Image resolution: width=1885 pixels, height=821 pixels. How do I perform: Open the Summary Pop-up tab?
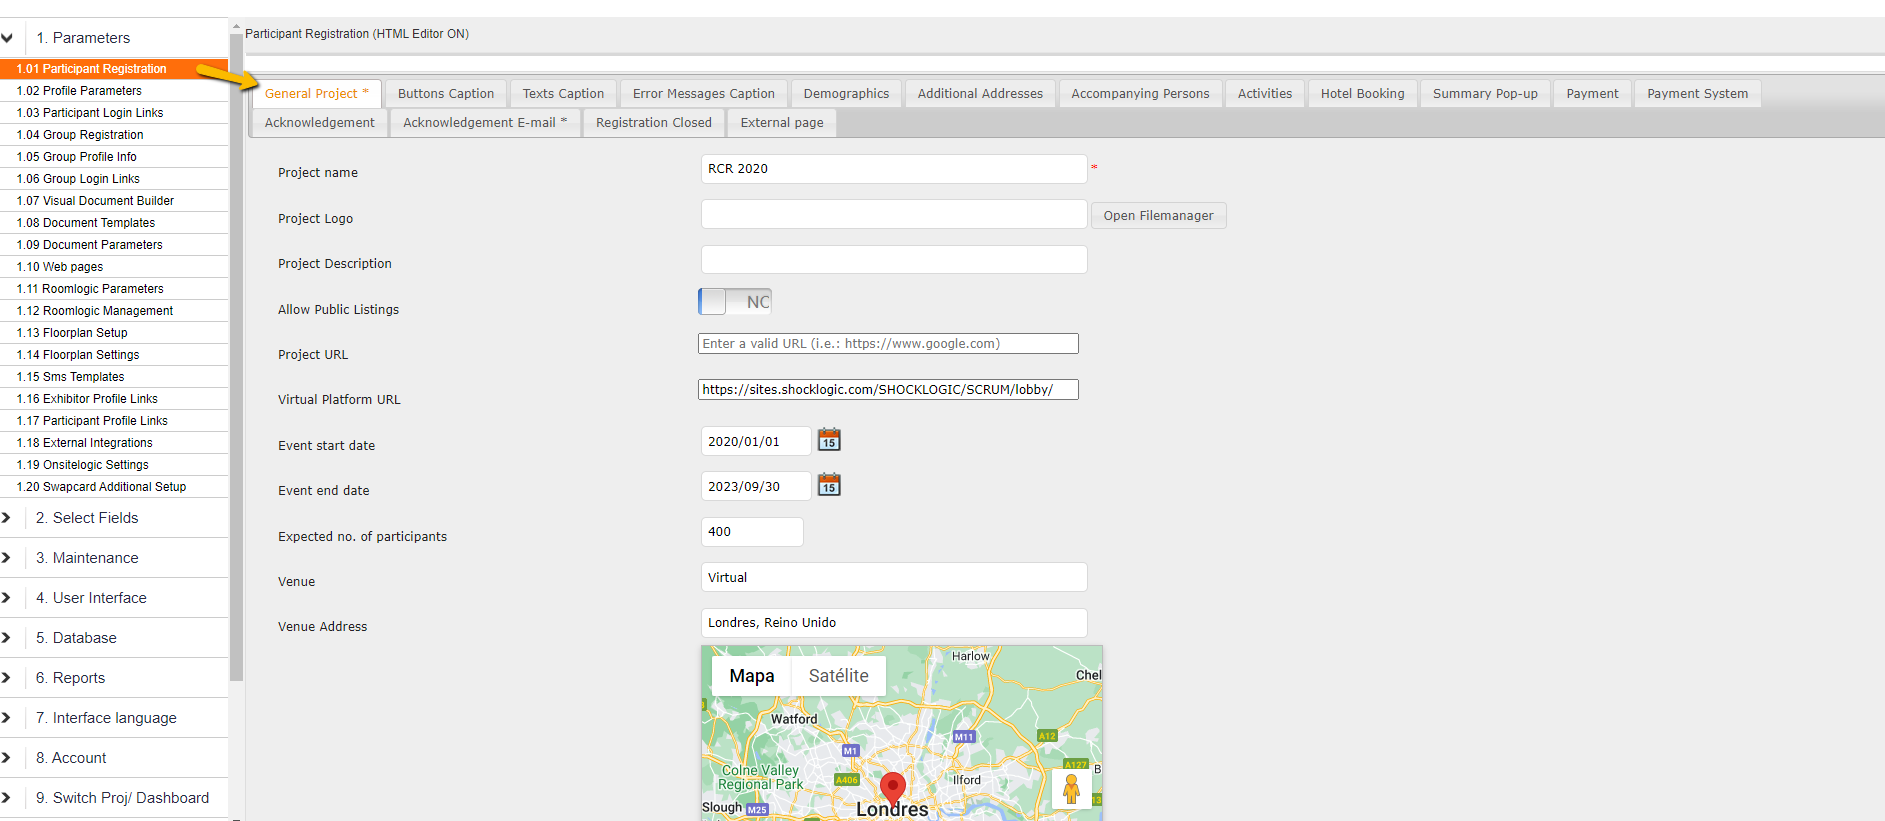click(x=1485, y=94)
